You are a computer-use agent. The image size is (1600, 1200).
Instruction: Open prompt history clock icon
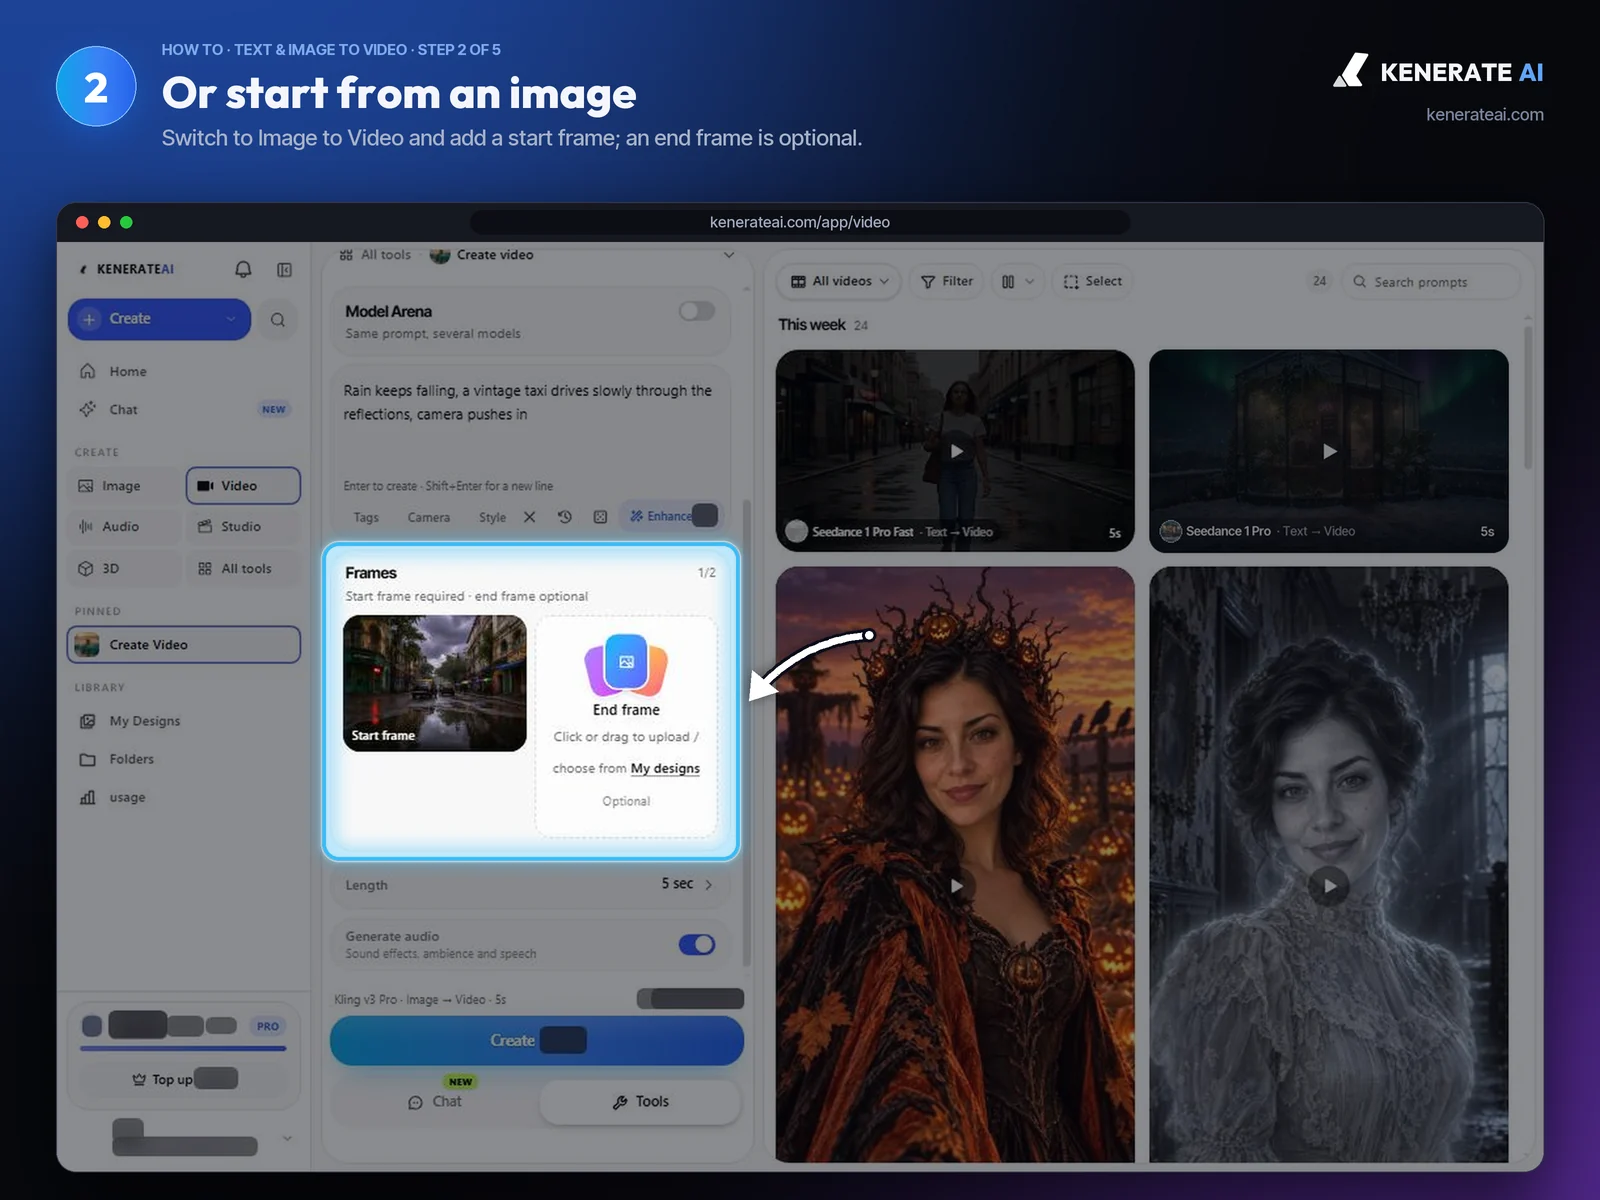pyautogui.click(x=565, y=517)
